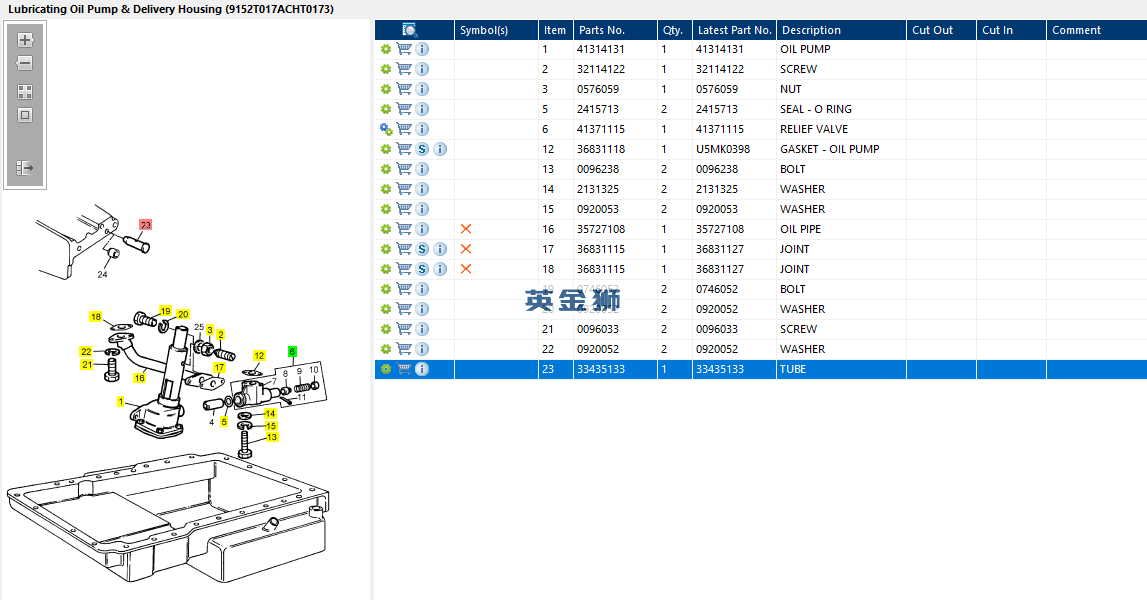This screenshot has height=600, width=1147.
Task: Click supersession S icon for GASKET - OIL PUMP
Action: 422,149
